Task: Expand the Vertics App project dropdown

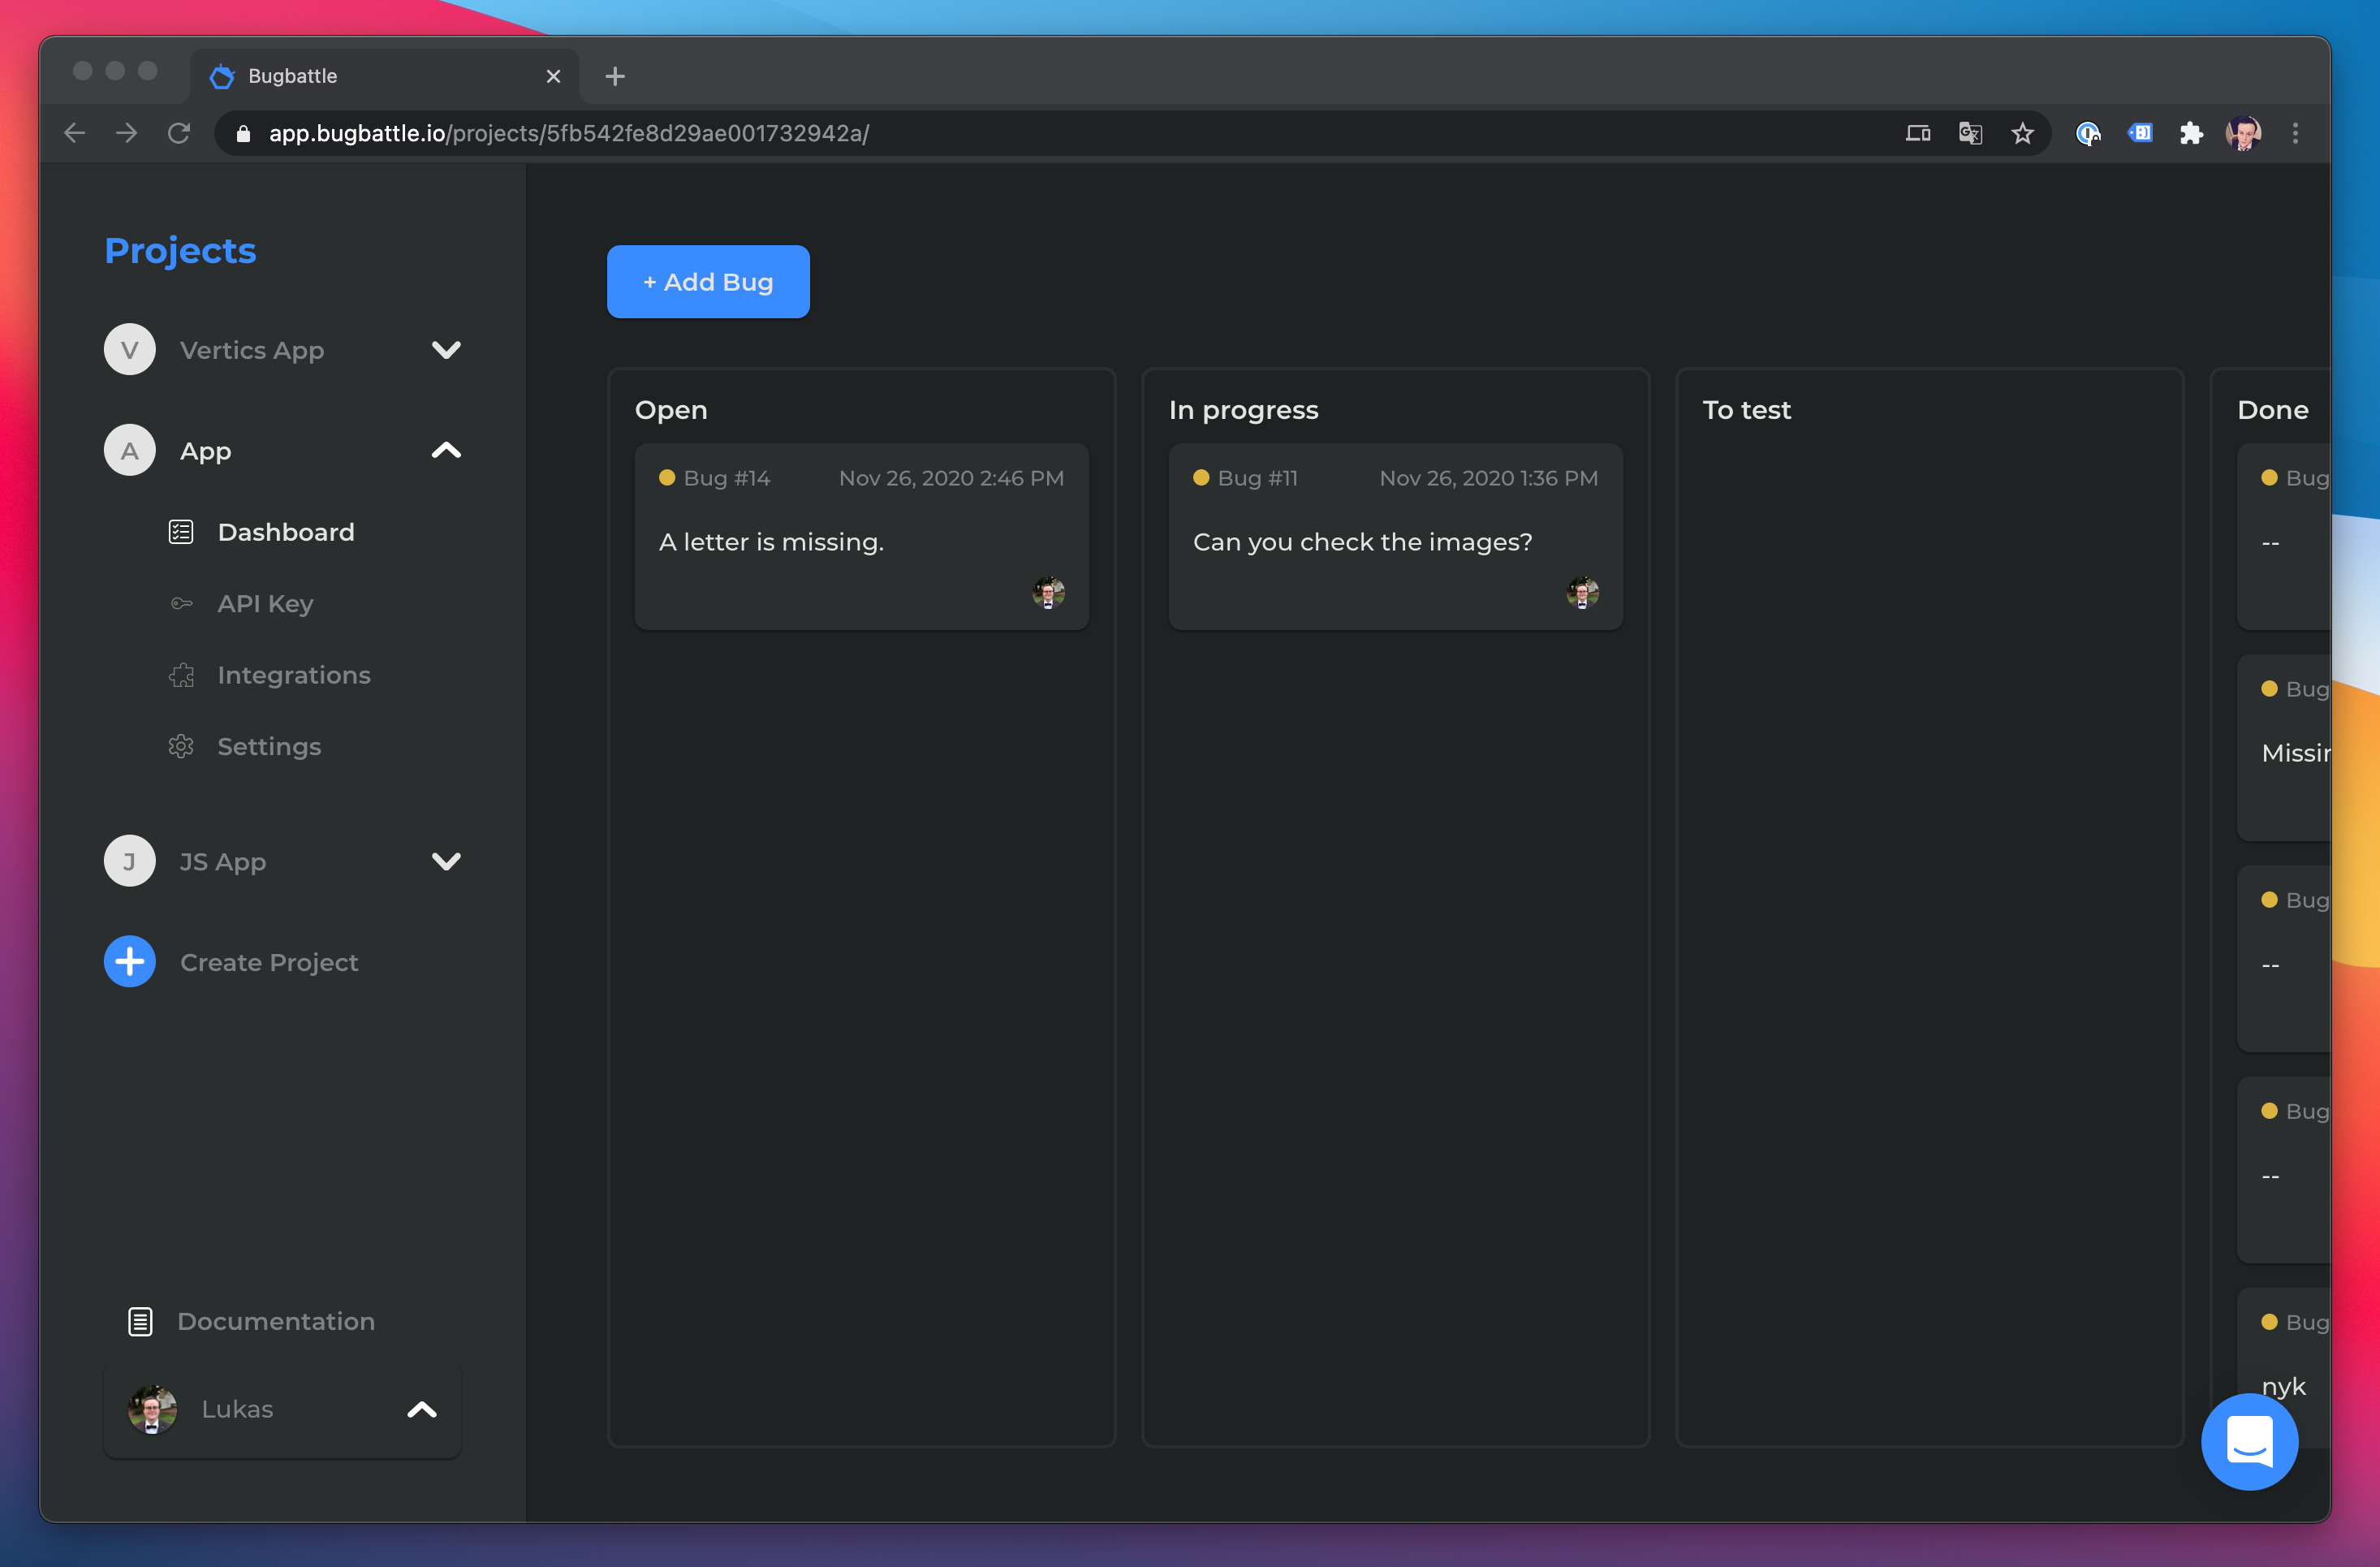Action: tap(444, 350)
